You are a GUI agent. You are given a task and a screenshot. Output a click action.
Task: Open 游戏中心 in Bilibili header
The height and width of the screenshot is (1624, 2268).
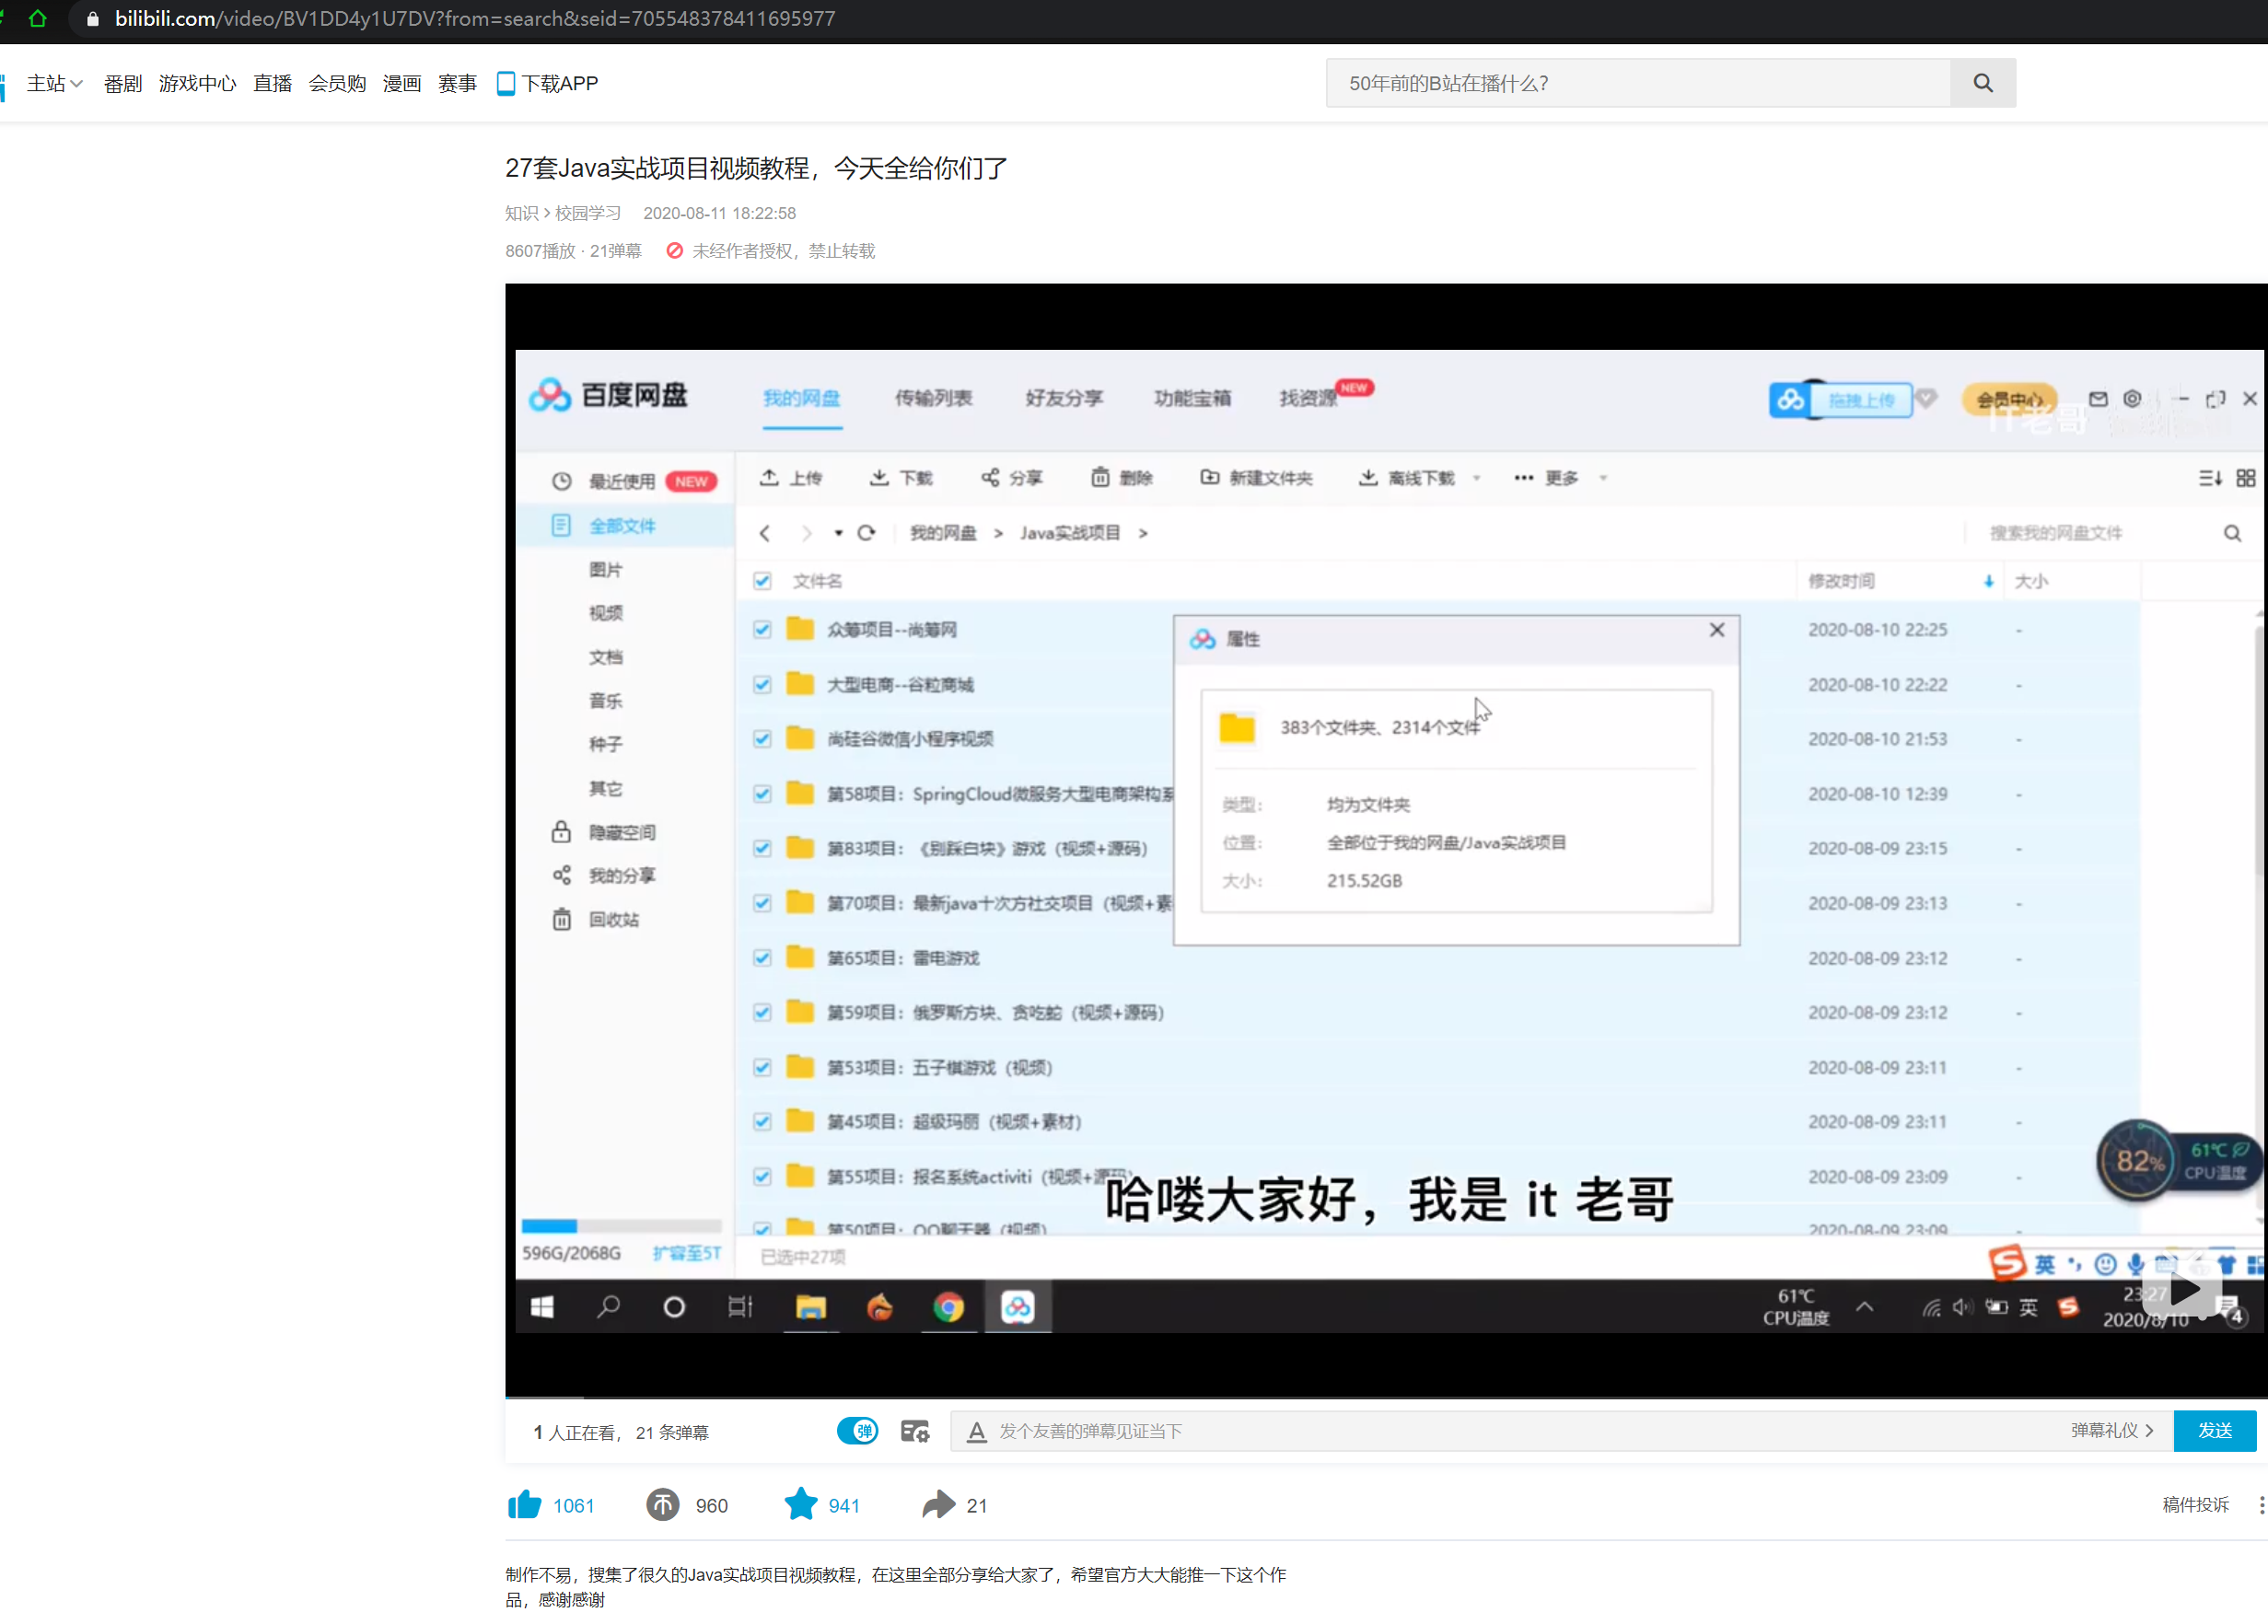coord(197,83)
